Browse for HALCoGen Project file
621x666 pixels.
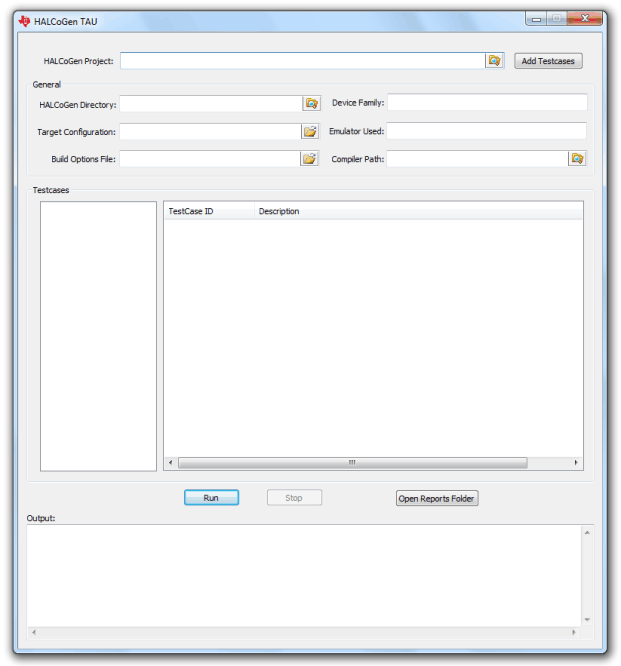pos(494,61)
